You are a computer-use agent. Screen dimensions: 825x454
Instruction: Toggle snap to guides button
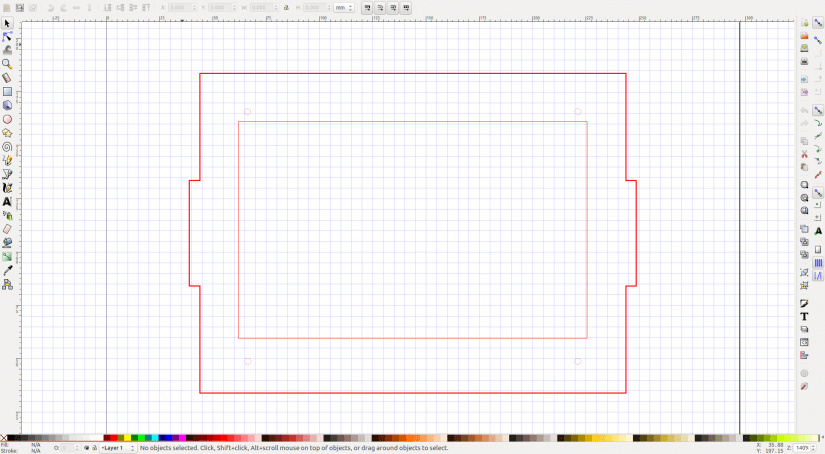pyautogui.click(x=818, y=276)
